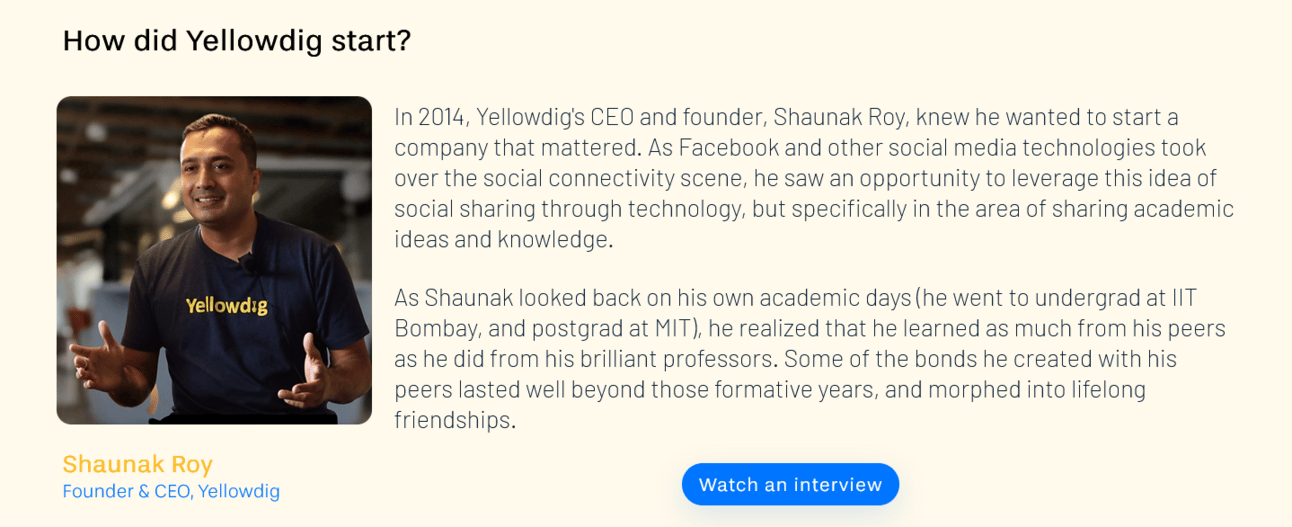Click the Yellowdig logo on the t-shirt
Viewport: 1292px width, 527px height.
coord(227,305)
